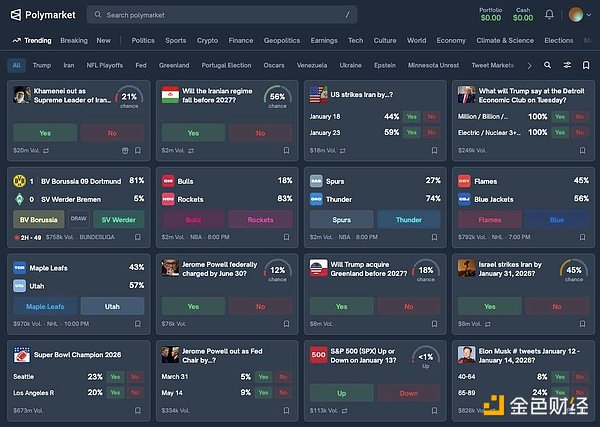Click the search magnifier in the filter row
This screenshot has height=427, width=600.
[x=547, y=65]
